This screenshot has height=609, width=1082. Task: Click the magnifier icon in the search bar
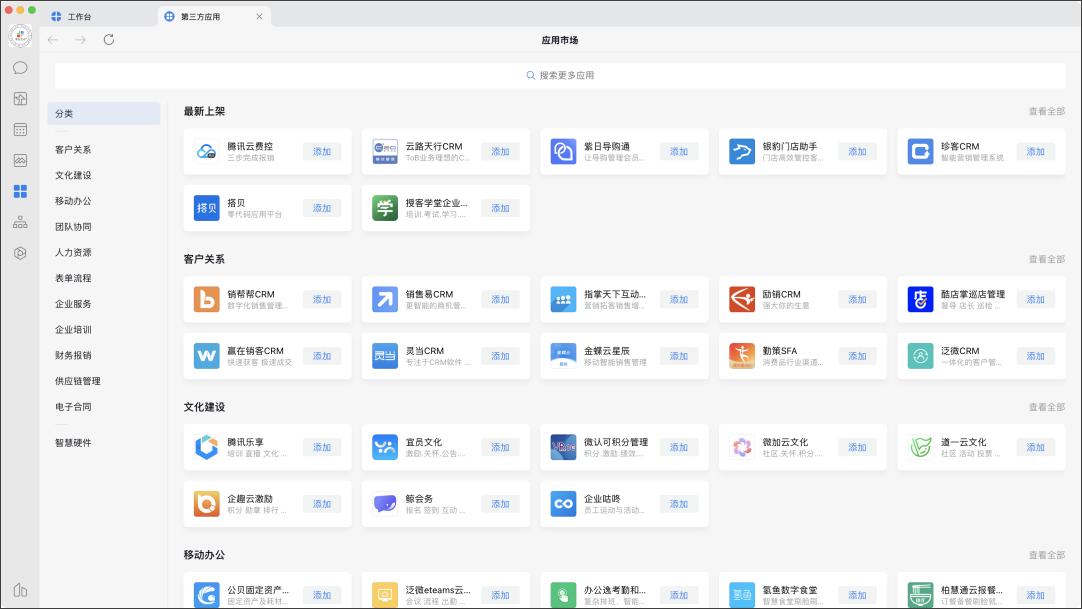pyautogui.click(x=530, y=74)
